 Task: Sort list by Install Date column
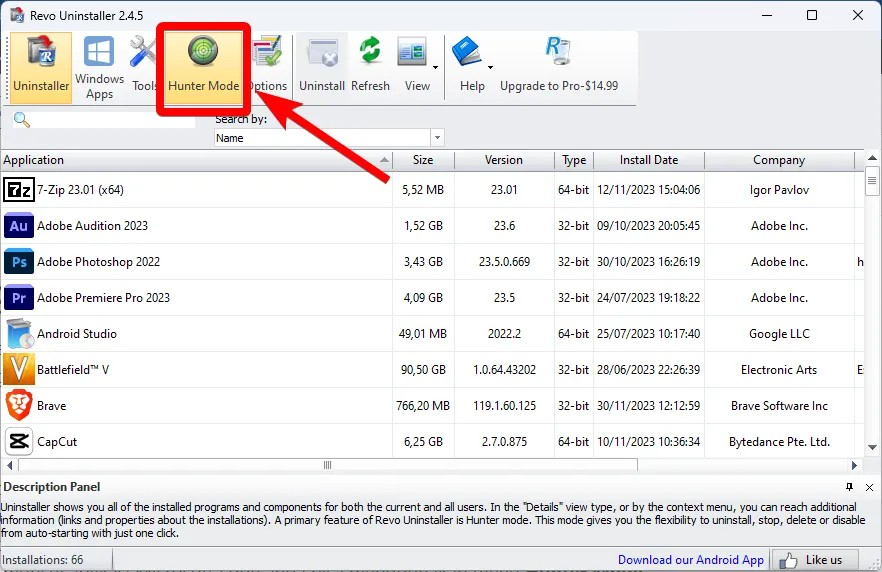tap(648, 160)
